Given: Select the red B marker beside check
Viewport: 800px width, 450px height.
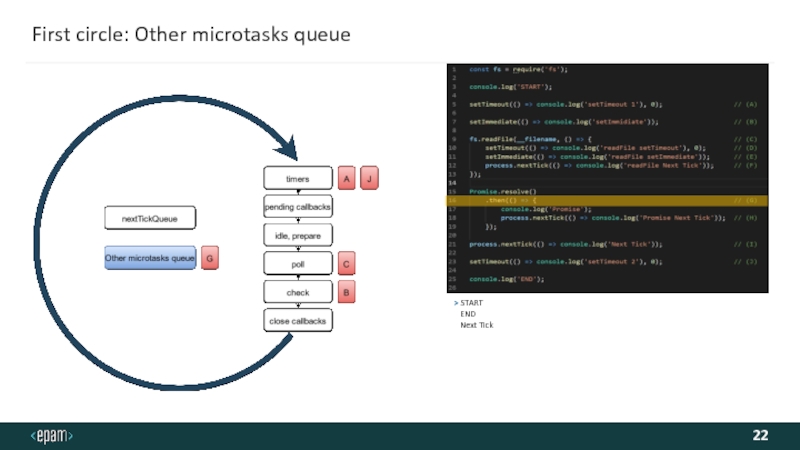Looking at the screenshot, I should [x=346, y=293].
